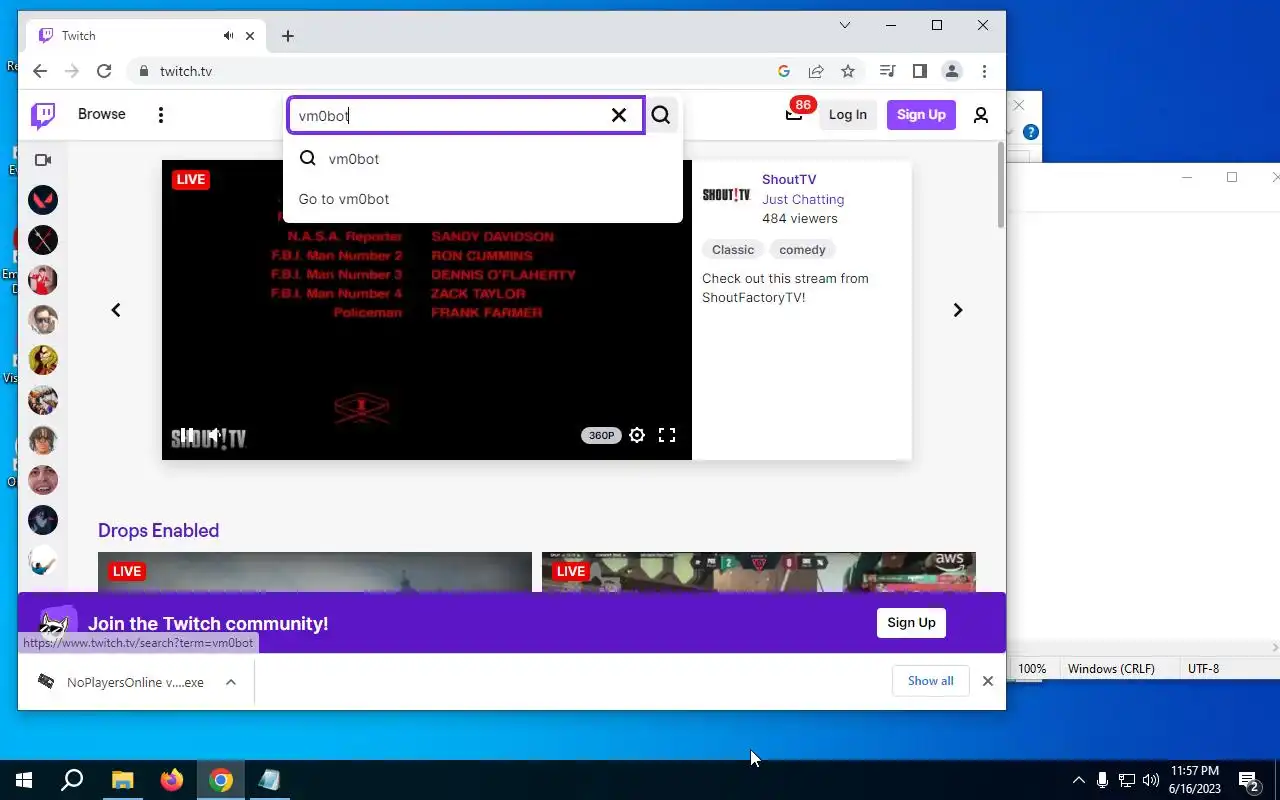
Task: Click Show all downloads
Action: (x=931, y=681)
